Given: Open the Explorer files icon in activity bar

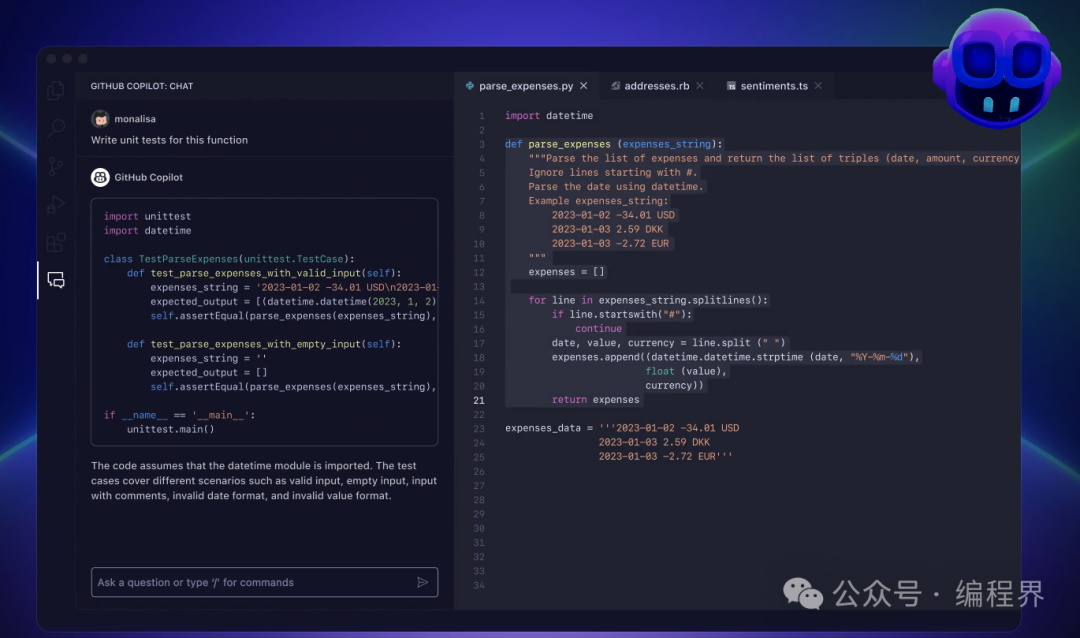Looking at the screenshot, I should (x=56, y=90).
